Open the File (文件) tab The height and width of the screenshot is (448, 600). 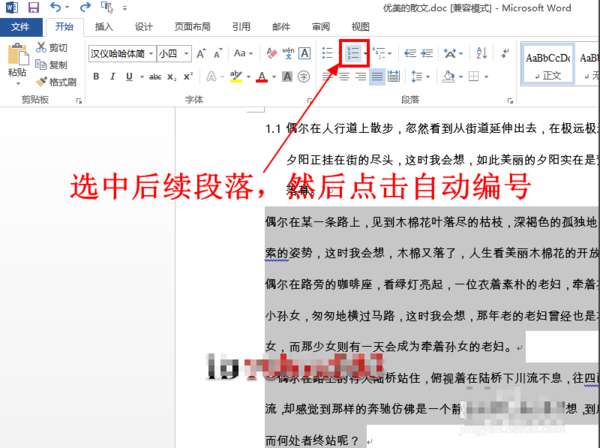coord(20,27)
